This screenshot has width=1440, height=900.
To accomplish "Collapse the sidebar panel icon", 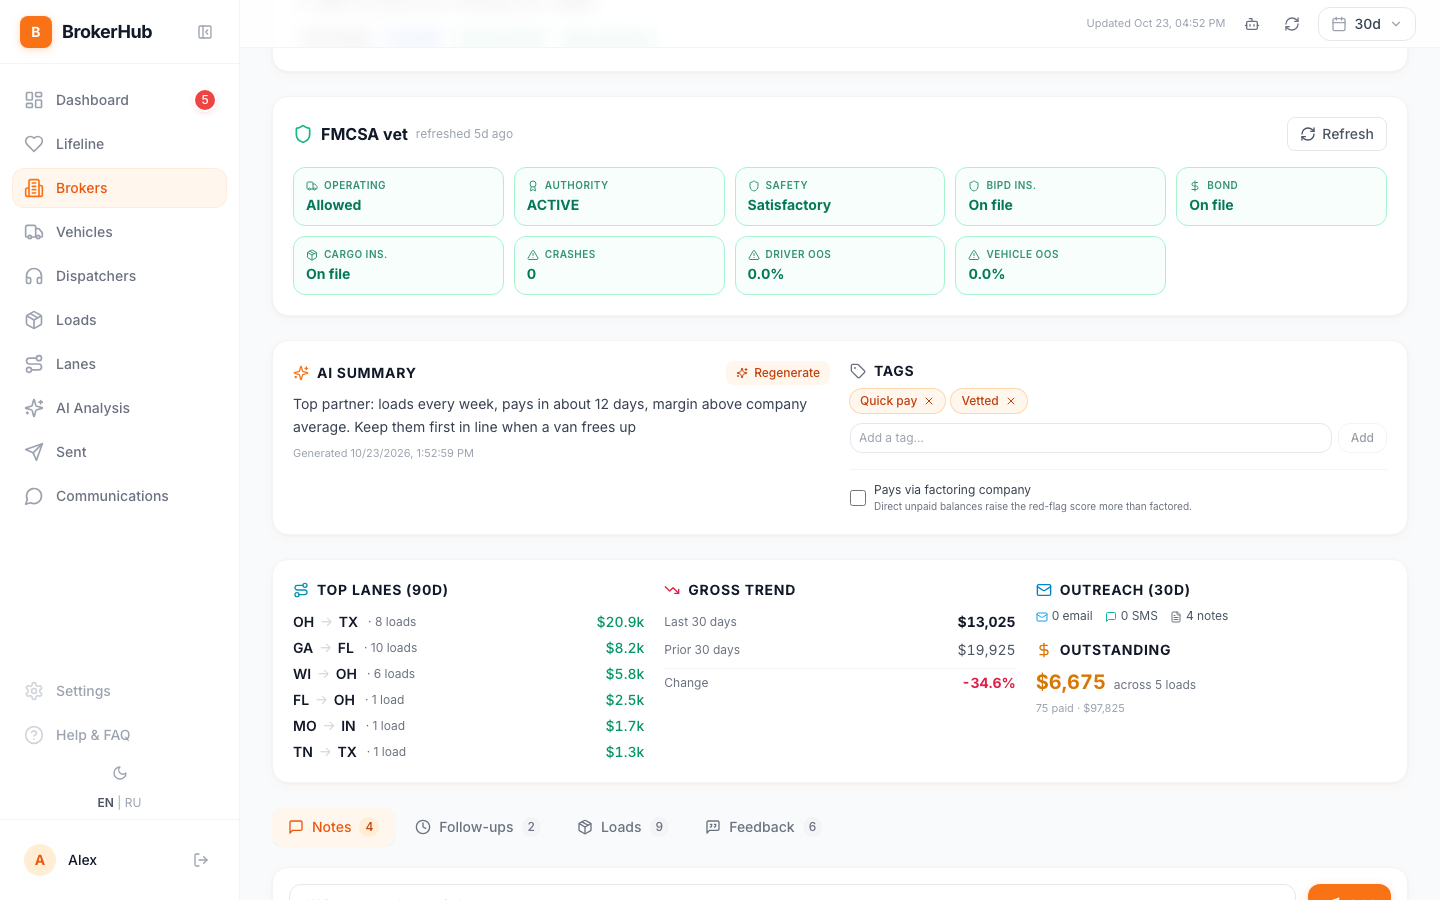I will [205, 32].
